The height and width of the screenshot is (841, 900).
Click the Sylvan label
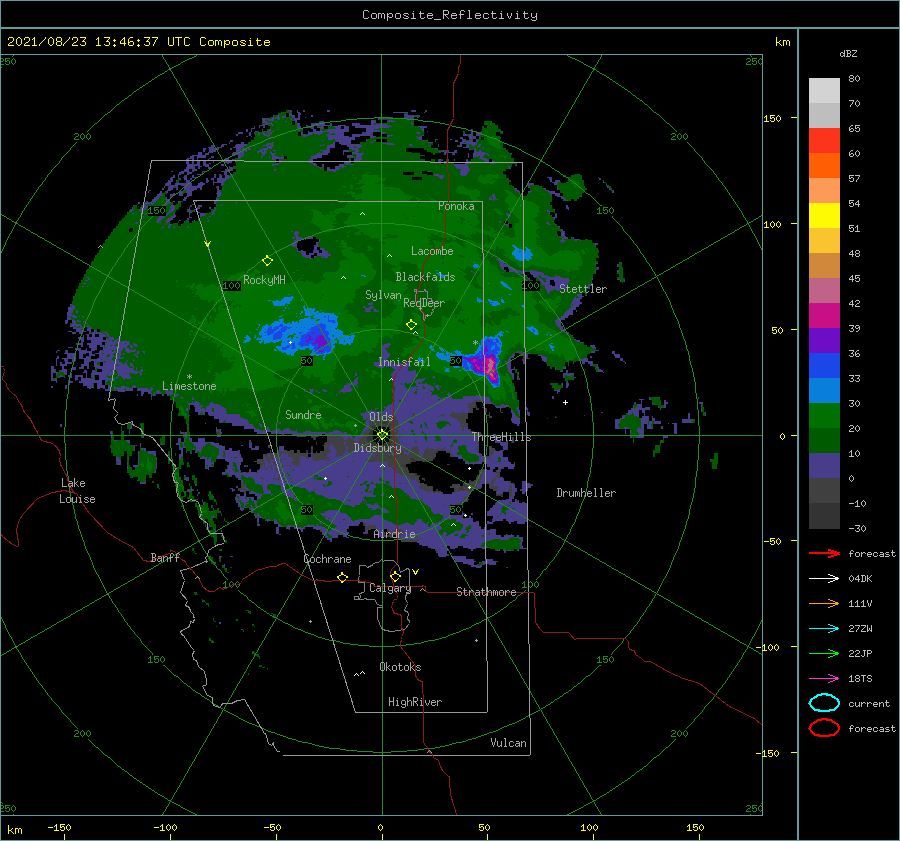(383, 295)
